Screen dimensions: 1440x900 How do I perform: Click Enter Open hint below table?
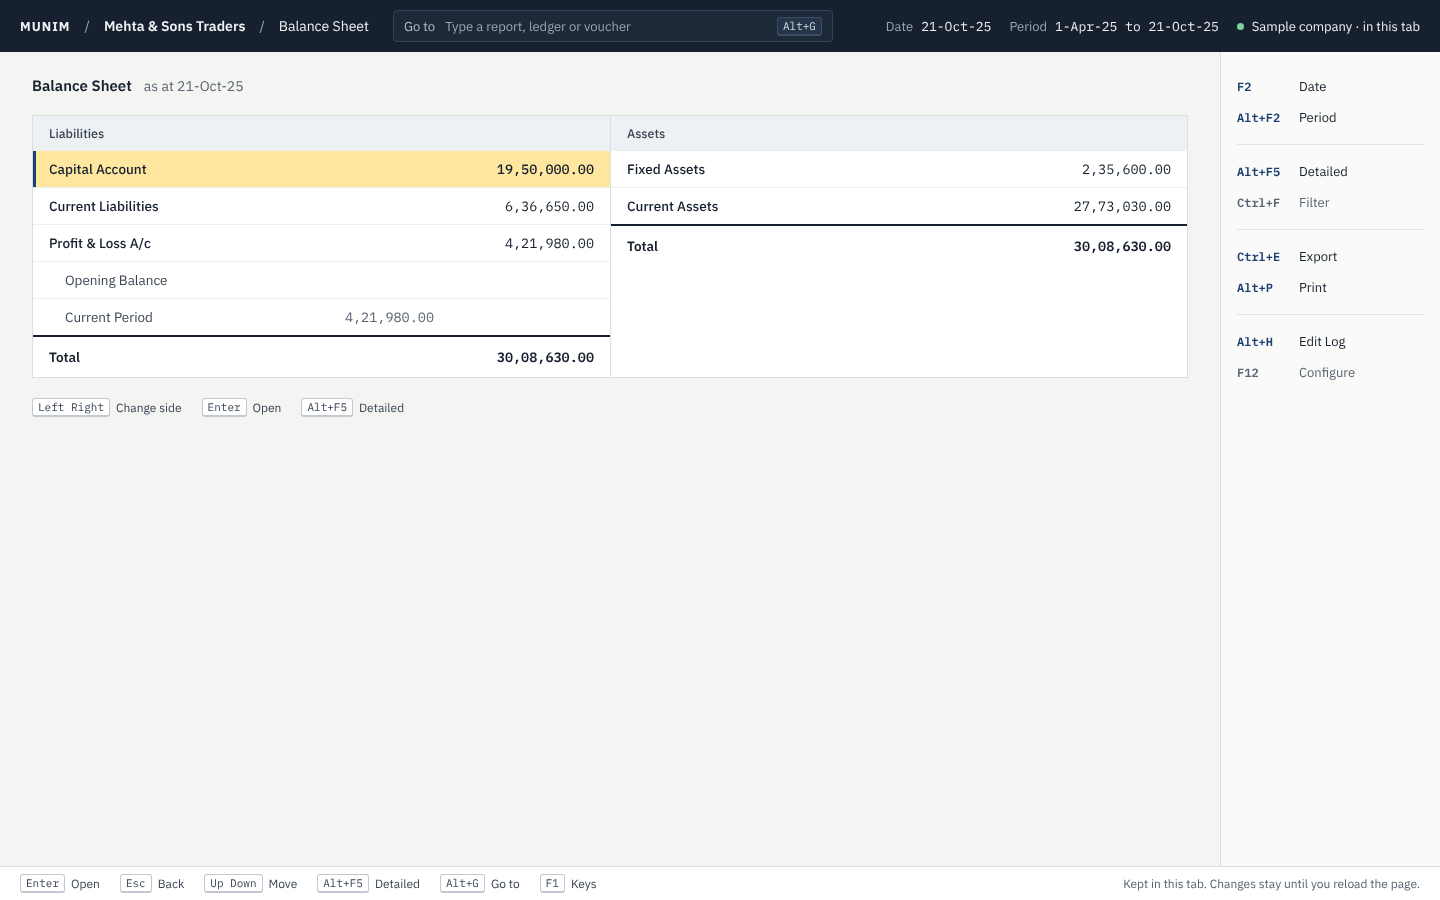(241, 408)
